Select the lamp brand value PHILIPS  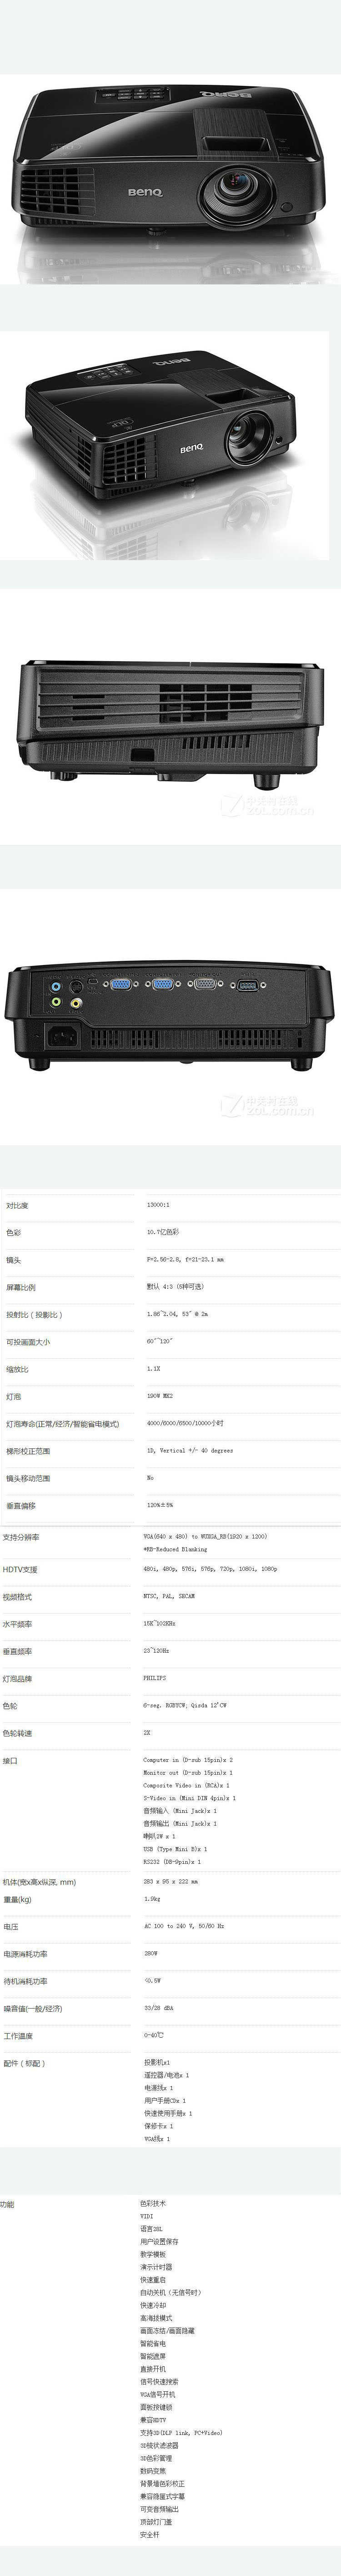(x=154, y=1678)
